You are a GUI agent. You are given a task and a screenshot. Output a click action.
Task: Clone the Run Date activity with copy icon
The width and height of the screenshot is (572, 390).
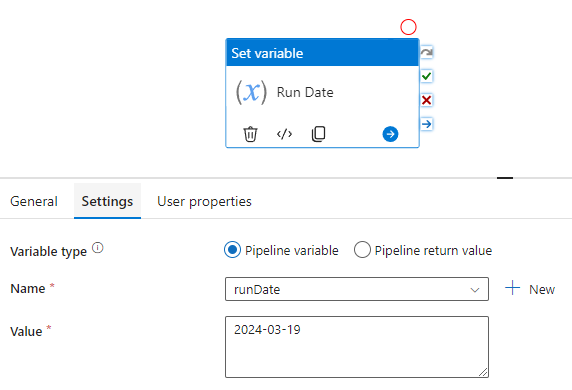[318, 134]
